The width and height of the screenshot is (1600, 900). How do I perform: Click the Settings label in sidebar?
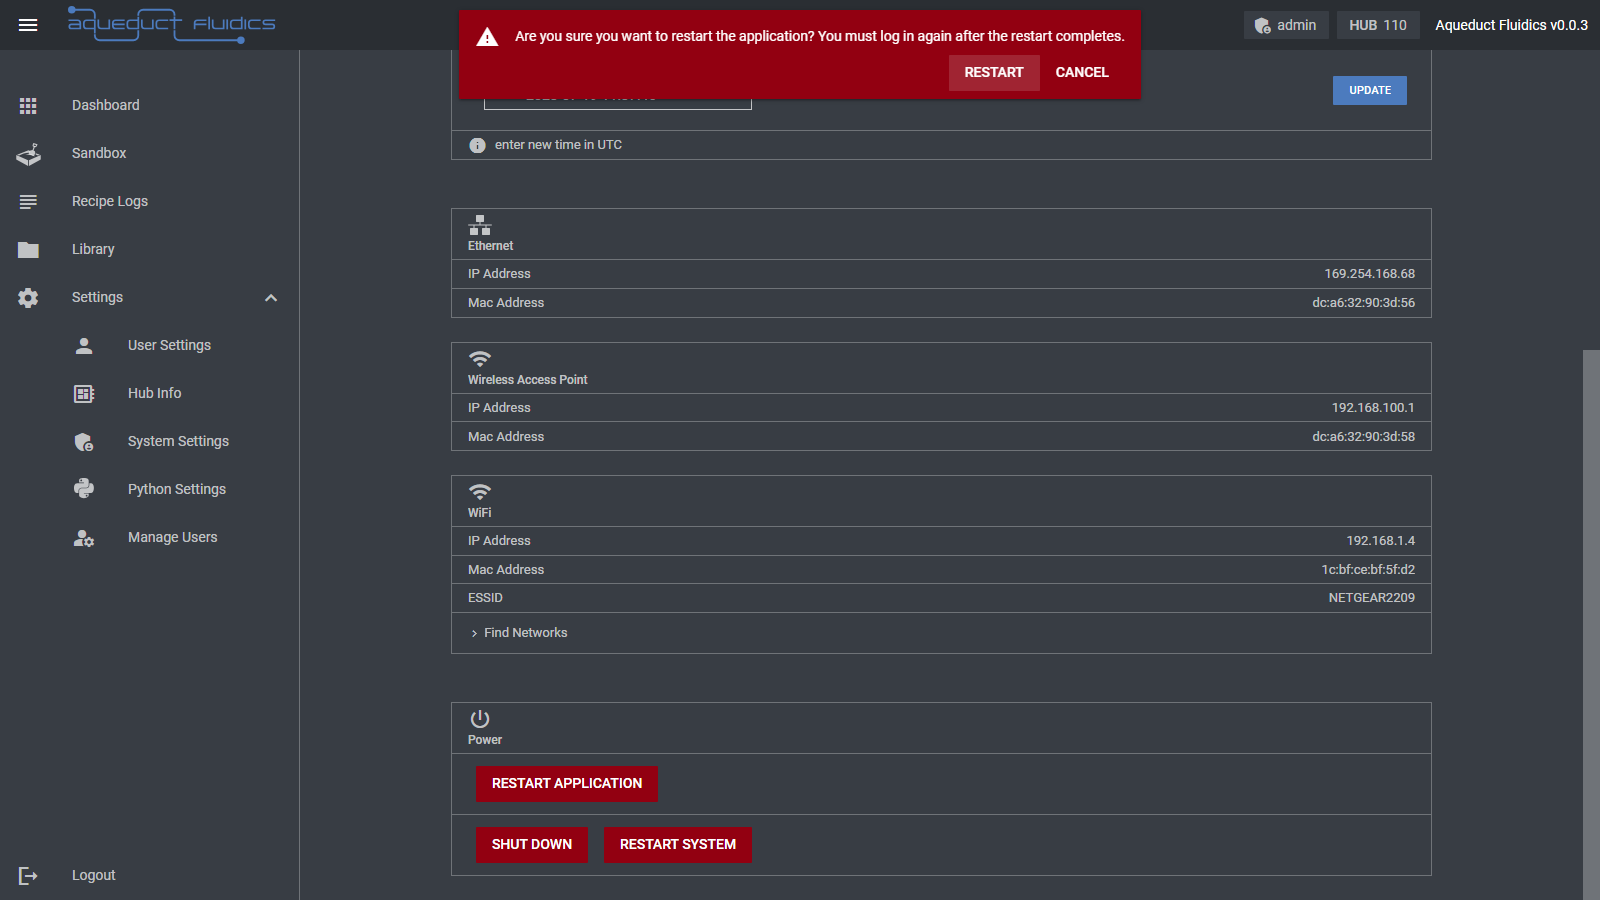click(97, 297)
